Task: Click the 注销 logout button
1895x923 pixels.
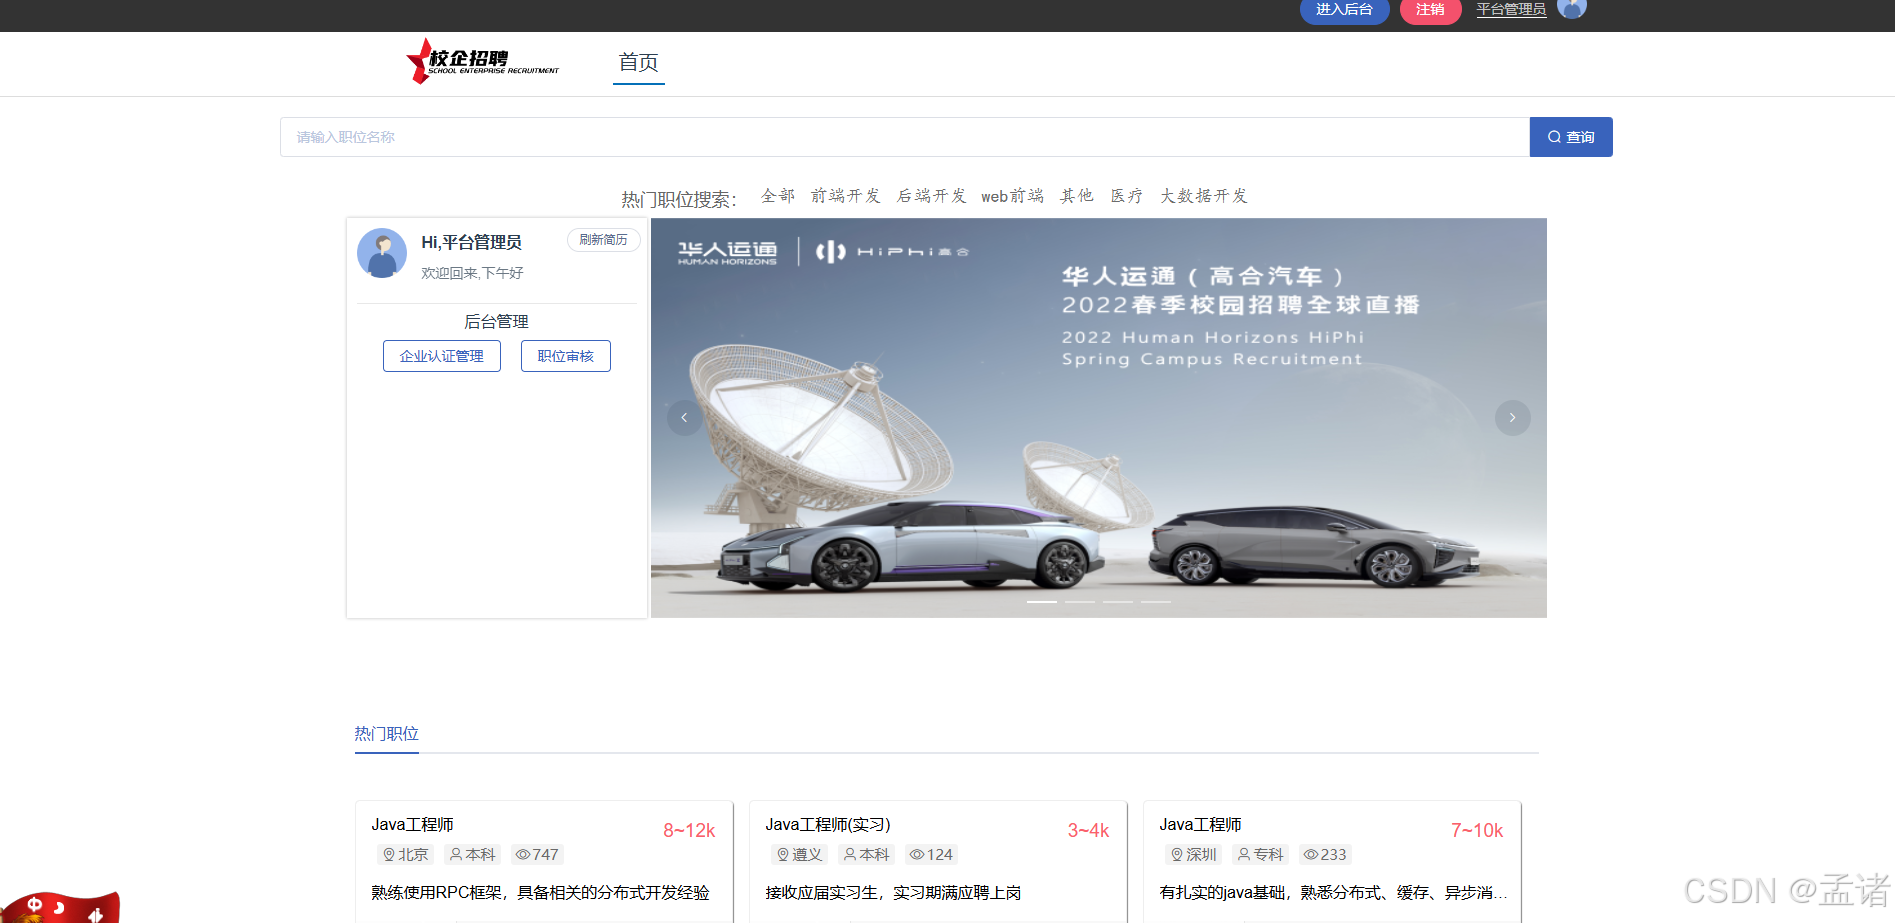Action: tap(1430, 9)
